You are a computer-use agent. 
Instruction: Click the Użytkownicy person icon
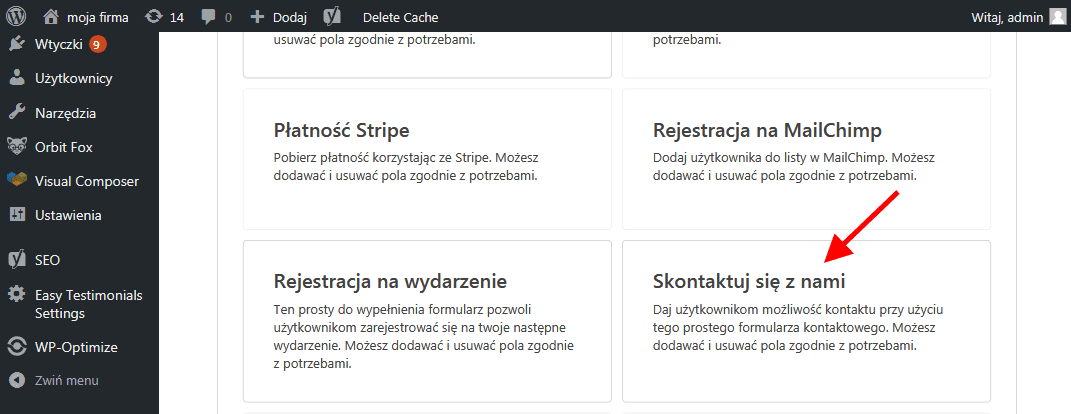click(16, 79)
